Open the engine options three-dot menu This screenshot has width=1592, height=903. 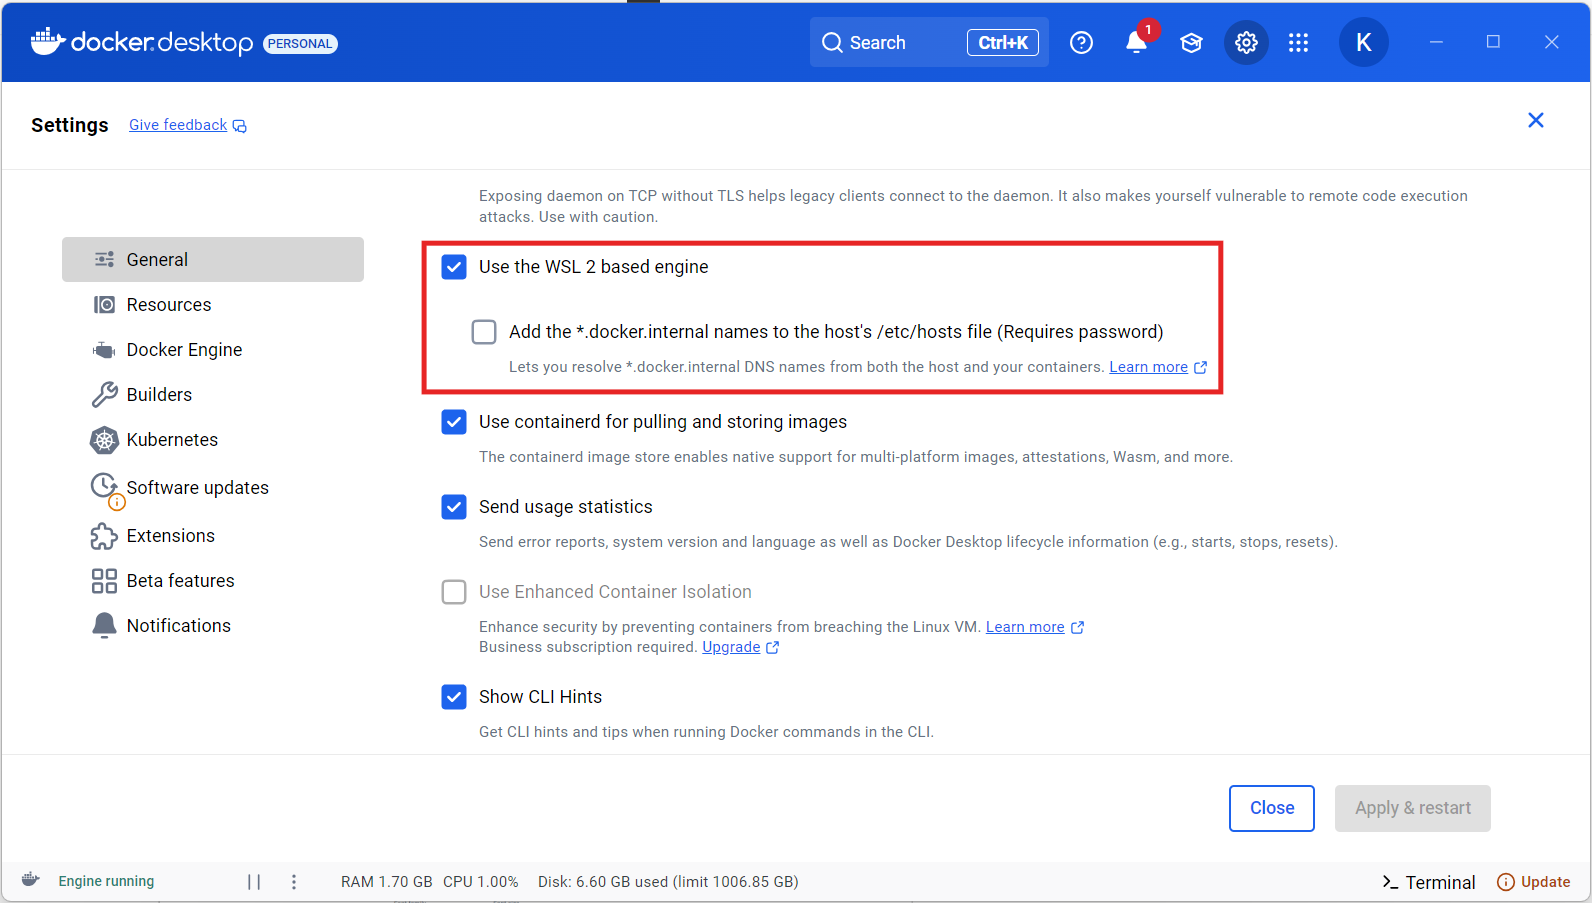[x=294, y=882]
